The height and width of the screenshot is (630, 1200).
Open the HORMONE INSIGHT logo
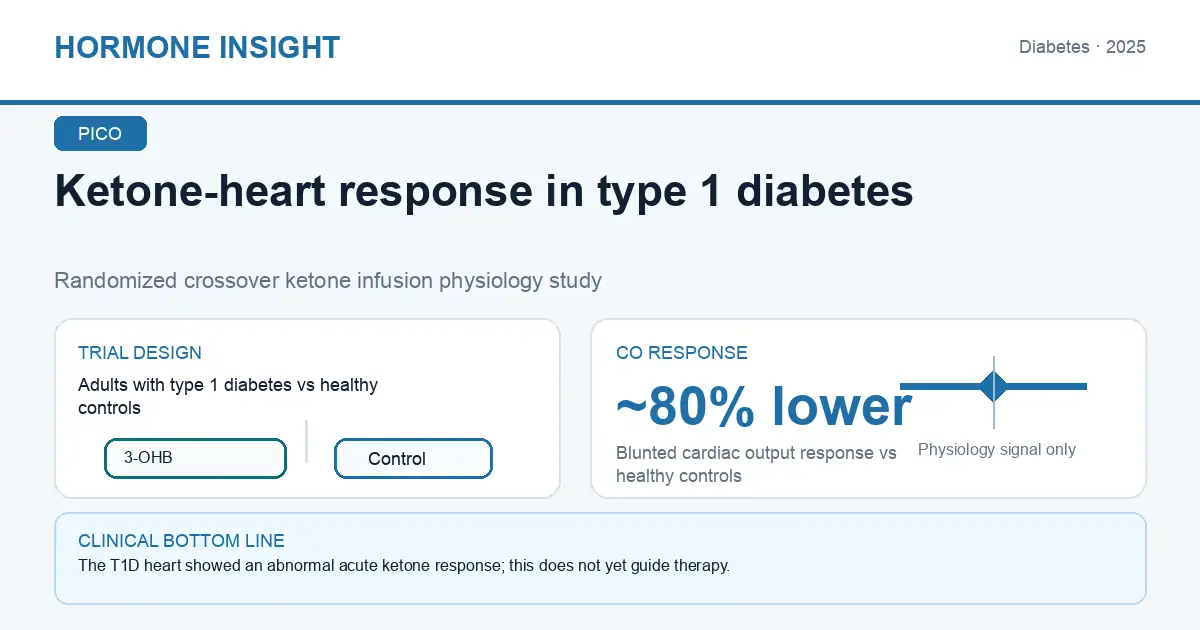tap(197, 47)
